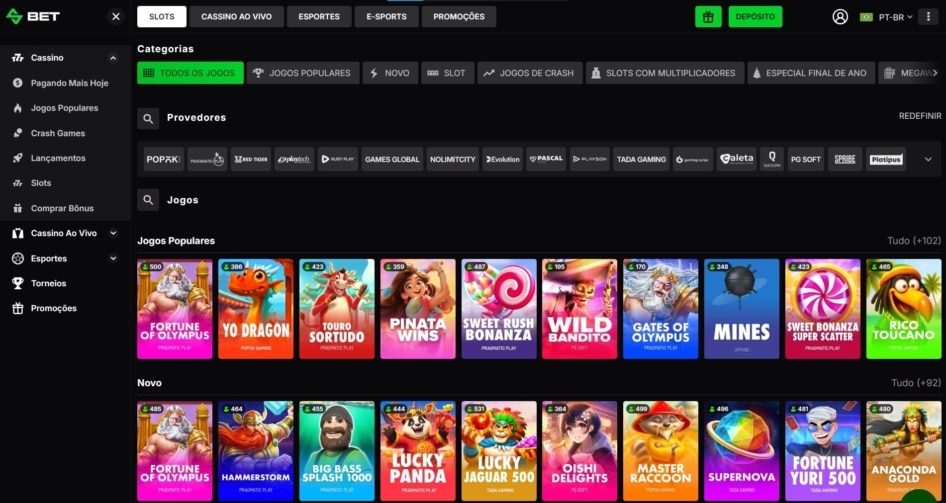The height and width of the screenshot is (503, 946).
Task: Select the Jogos Populares category filter
Action: [x=303, y=73]
